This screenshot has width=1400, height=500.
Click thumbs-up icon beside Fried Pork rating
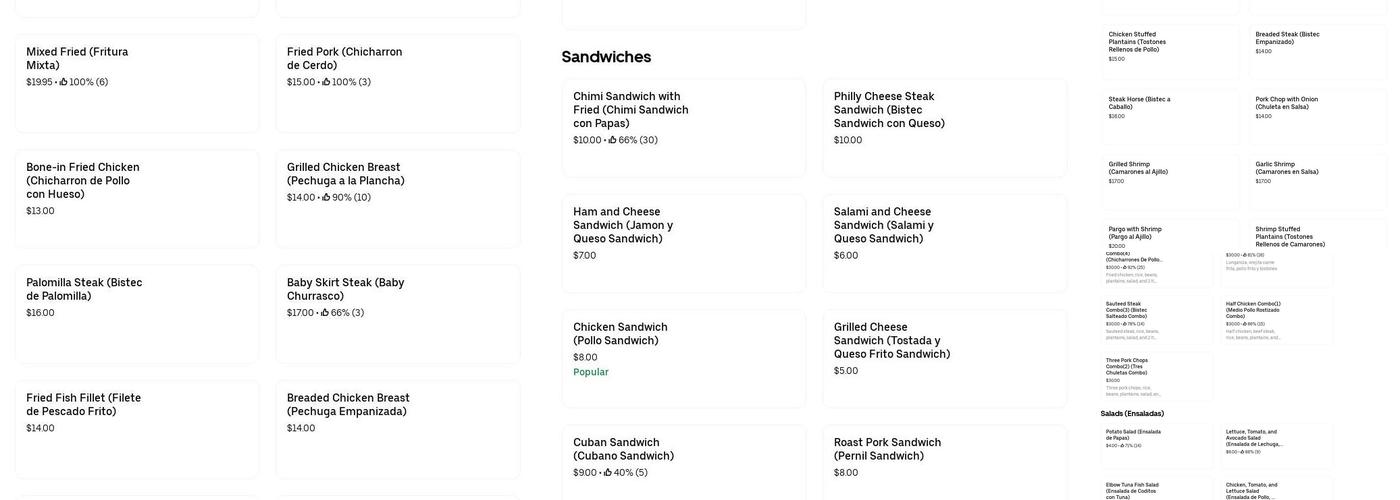pyautogui.click(x=326, y=82)
